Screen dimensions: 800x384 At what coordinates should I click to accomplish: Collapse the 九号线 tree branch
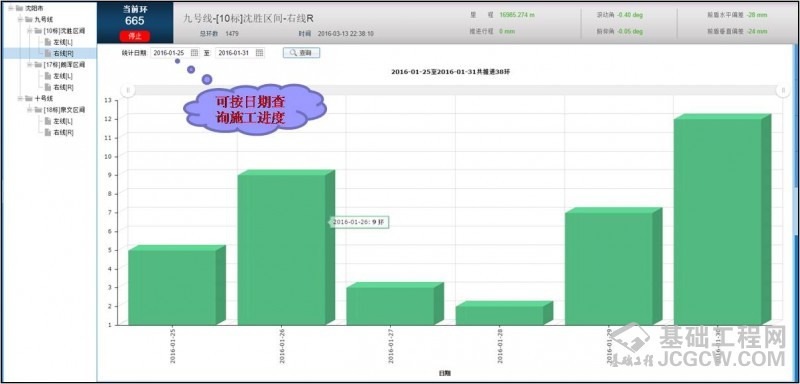(19, 19)
